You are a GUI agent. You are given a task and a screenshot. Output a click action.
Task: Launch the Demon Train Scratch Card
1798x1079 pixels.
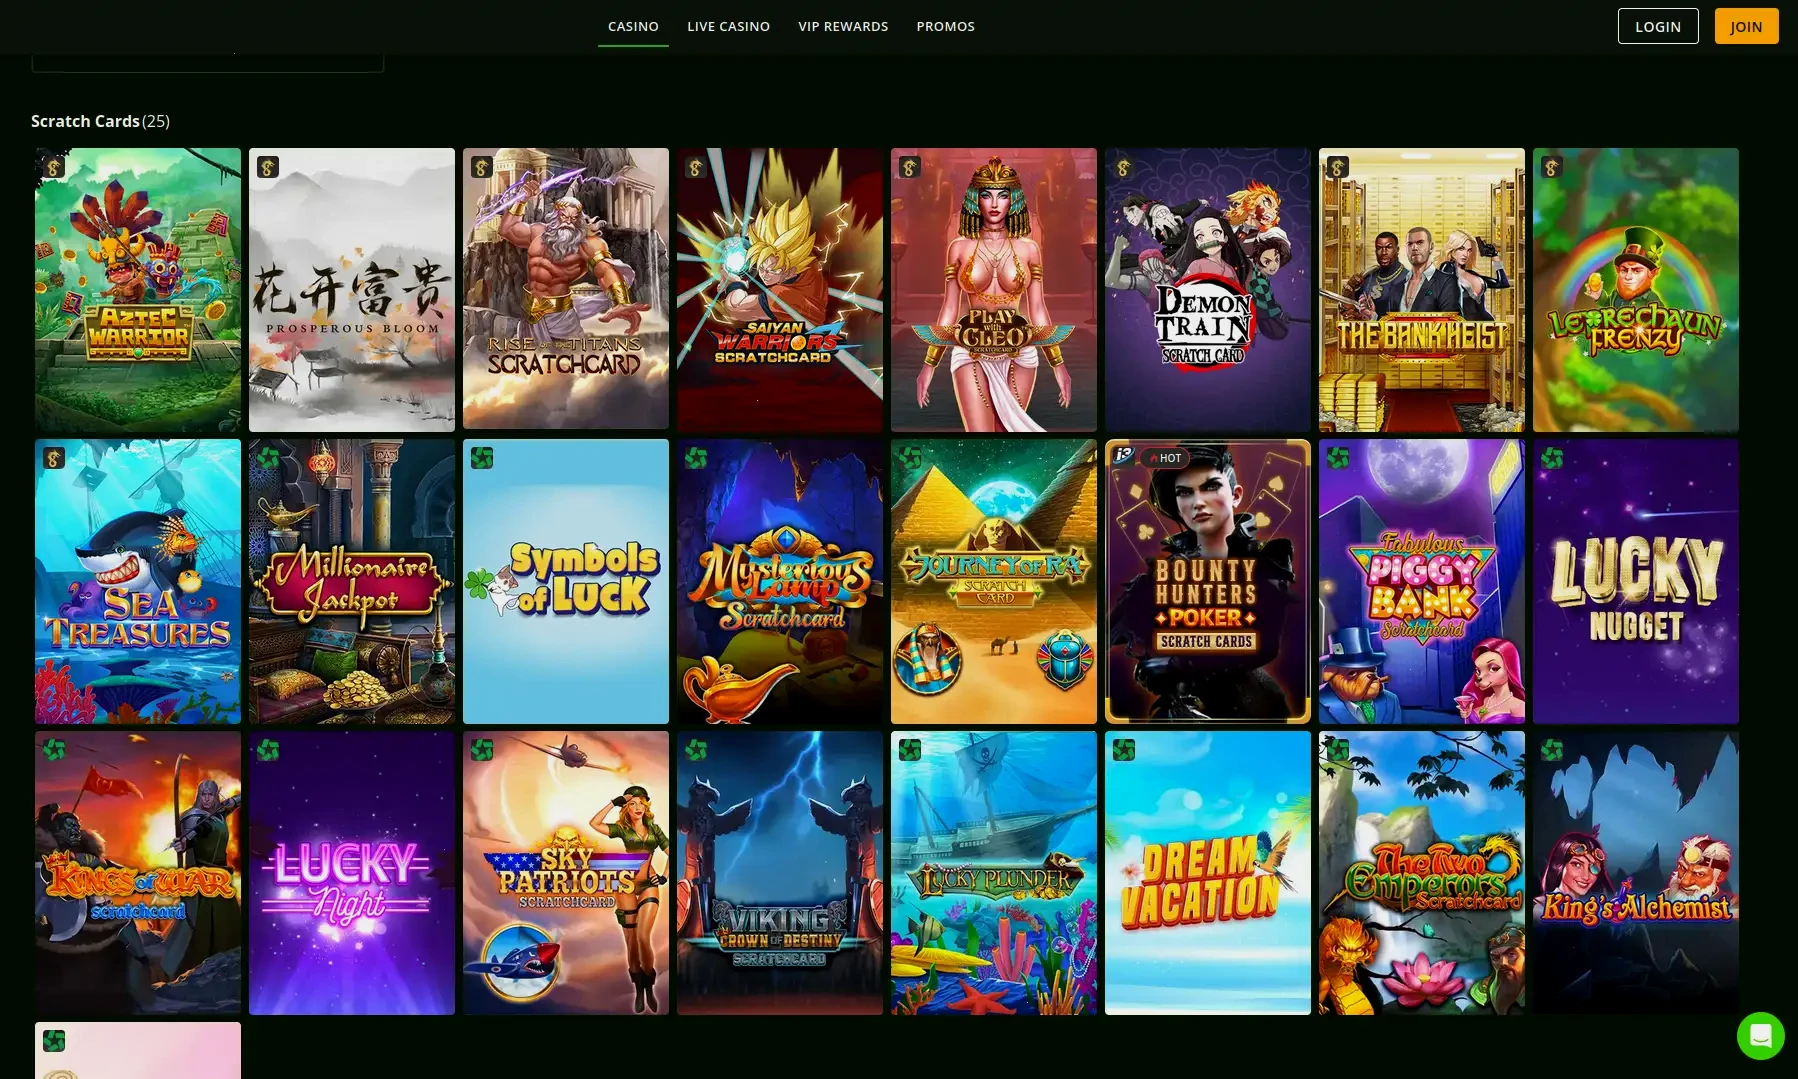1207,290
